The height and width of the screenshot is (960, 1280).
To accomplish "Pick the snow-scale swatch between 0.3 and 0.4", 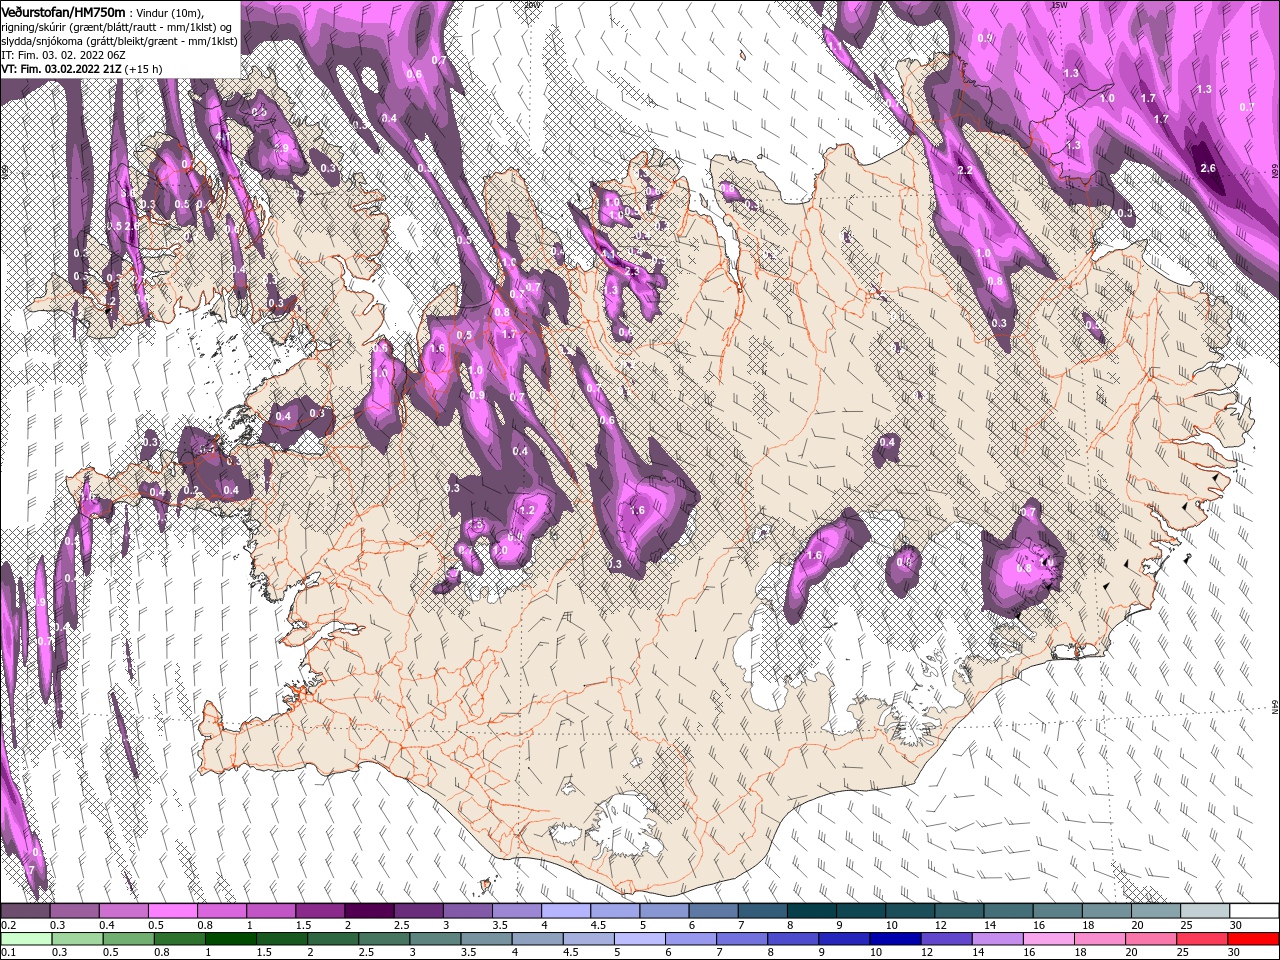I will [x=75, y=910].
